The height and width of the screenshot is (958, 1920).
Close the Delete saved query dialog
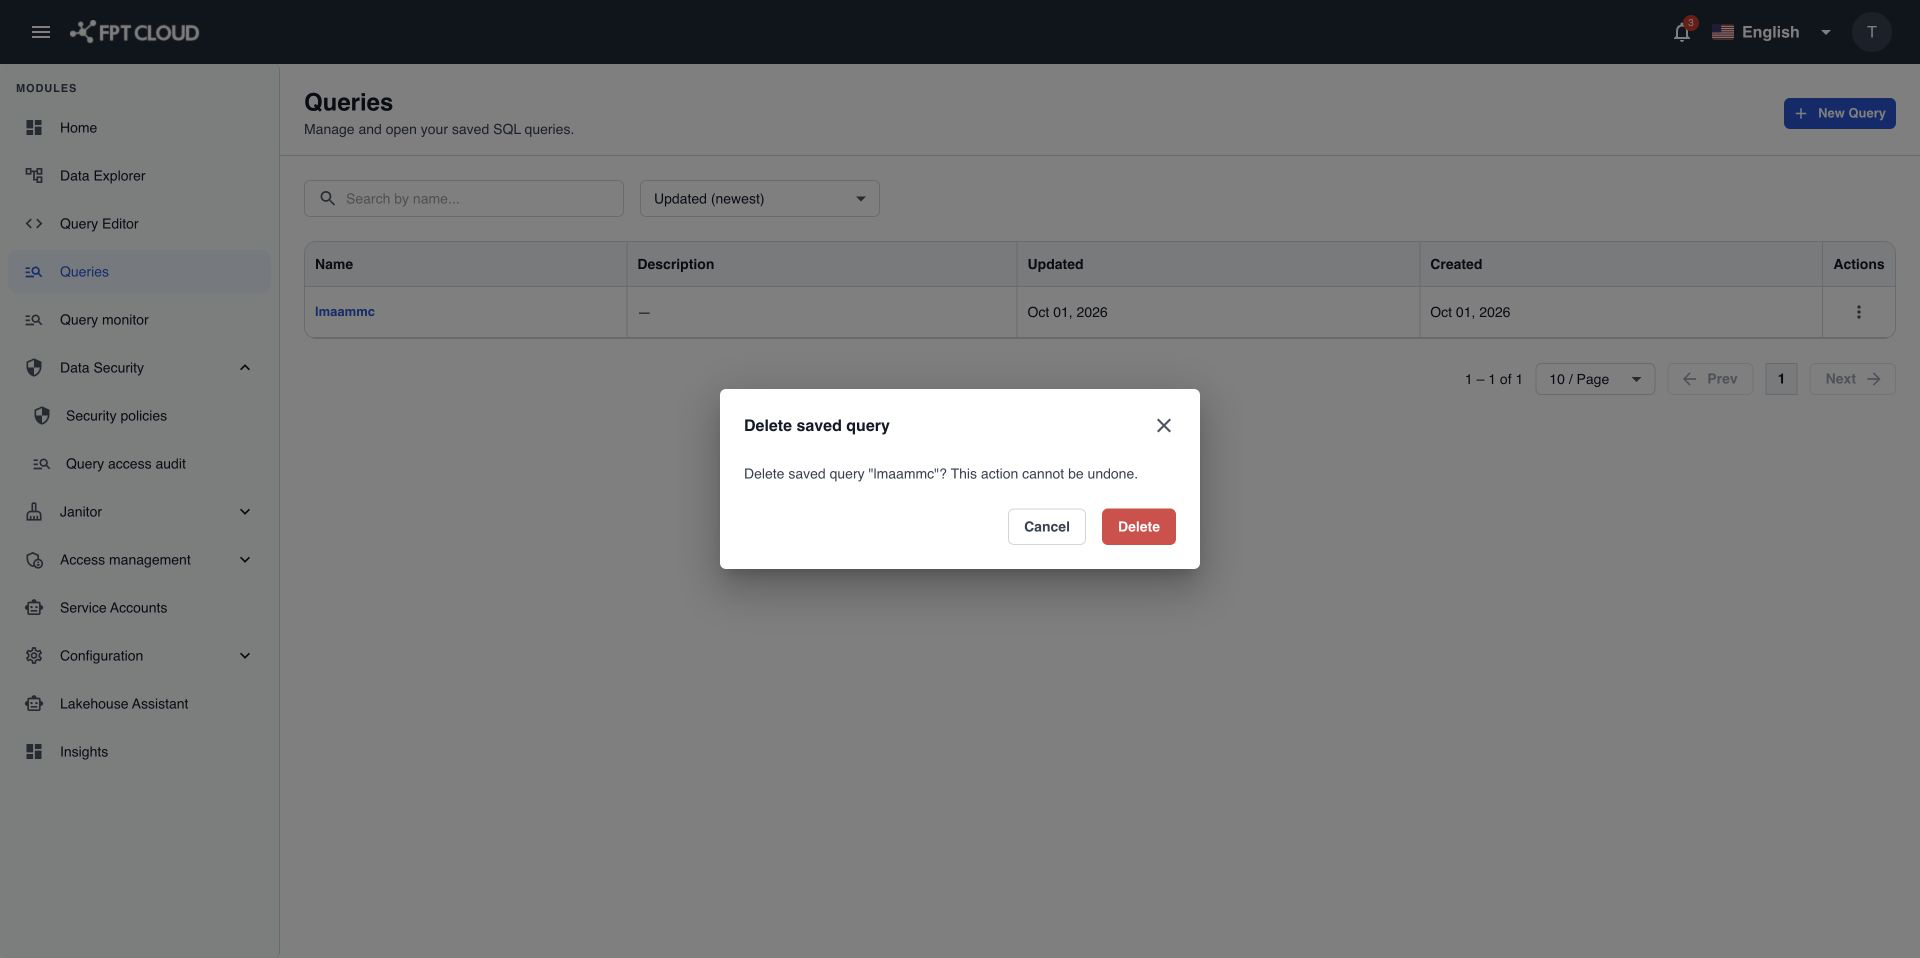pos(1163,426)
